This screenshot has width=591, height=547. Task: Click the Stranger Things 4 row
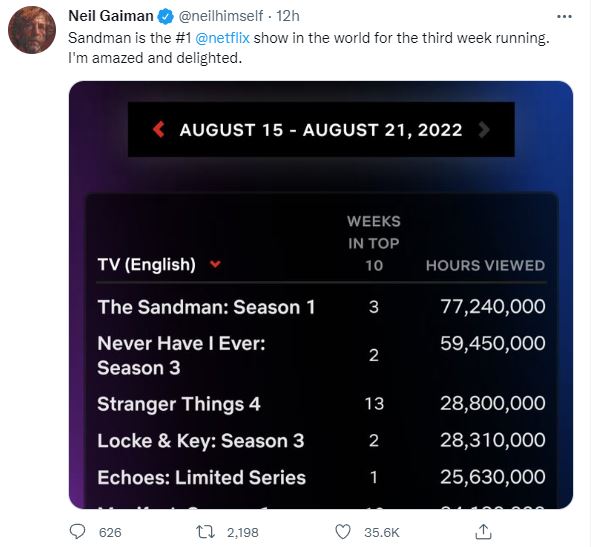click(321, 404)
